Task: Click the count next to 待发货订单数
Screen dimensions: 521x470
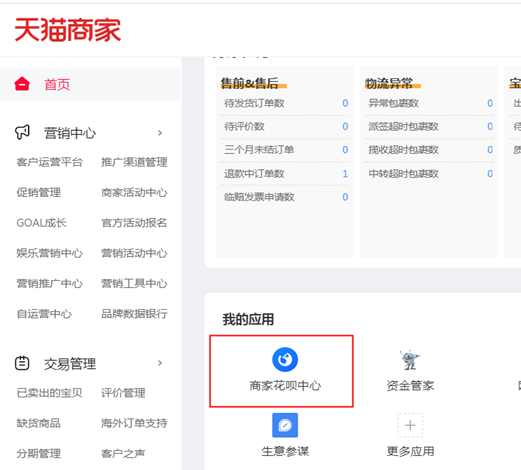Action: pos(345,103)
